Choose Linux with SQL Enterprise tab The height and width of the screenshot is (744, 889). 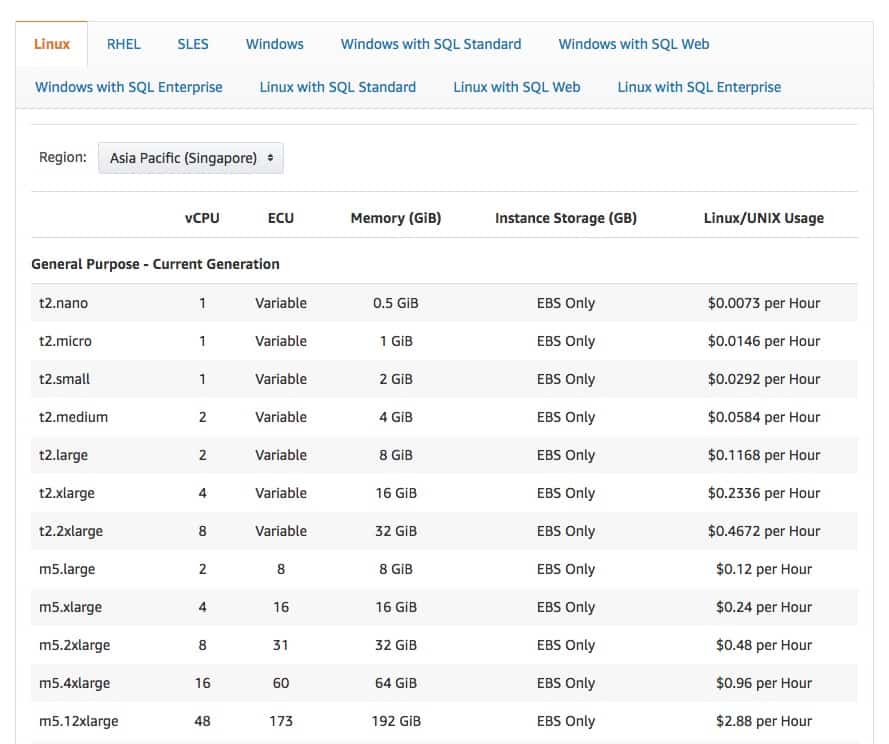coord(699,87)
